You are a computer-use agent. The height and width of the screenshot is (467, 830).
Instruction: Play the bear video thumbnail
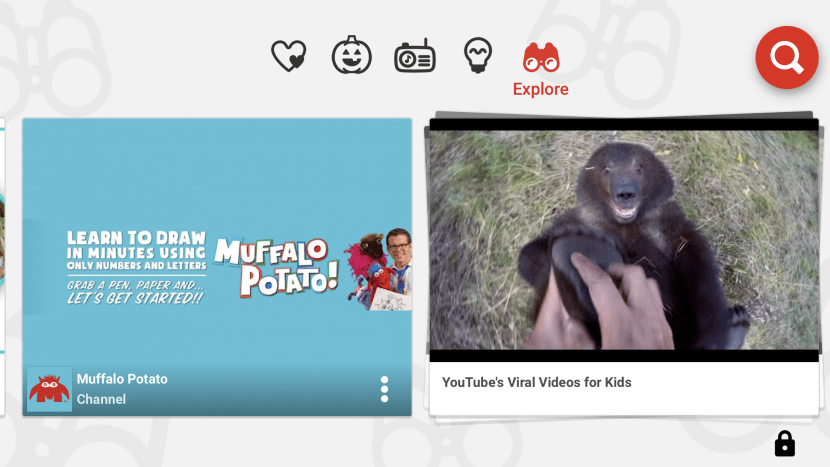point(624,240)
